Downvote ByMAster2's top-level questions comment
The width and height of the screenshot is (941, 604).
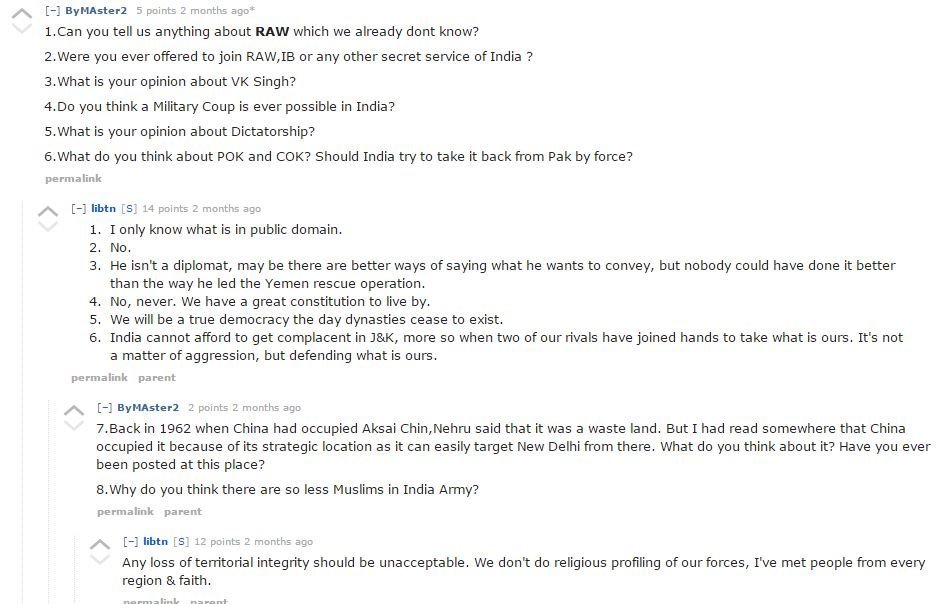[x=22, y=28]
